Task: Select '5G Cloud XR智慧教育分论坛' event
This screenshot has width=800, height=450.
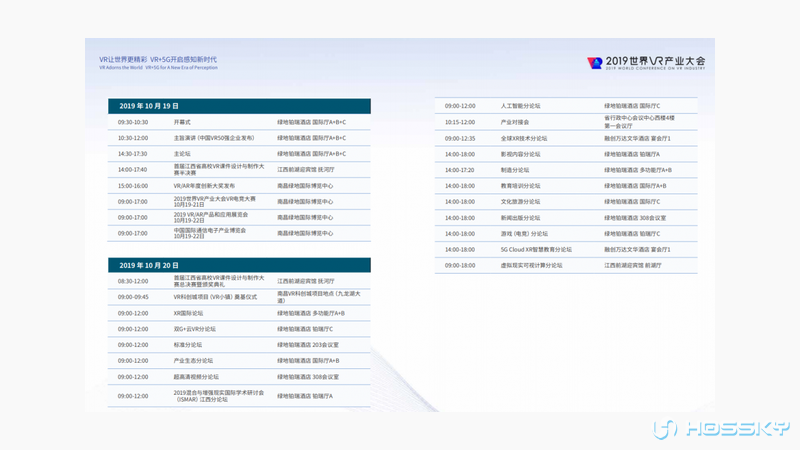Action: click(x=536, y=250)
